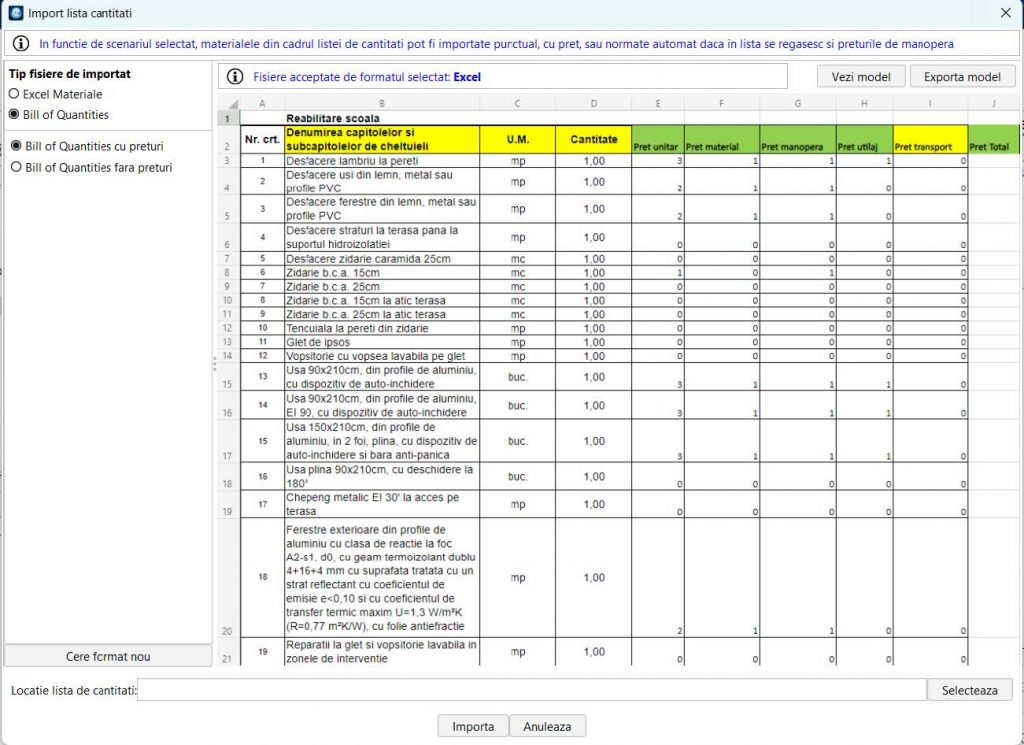Click the 'Usa 150x210cm' description cell
Image resolution: width=1024 pixels, height=745 pixels.
pyautogui.click(x=382, y=441)
